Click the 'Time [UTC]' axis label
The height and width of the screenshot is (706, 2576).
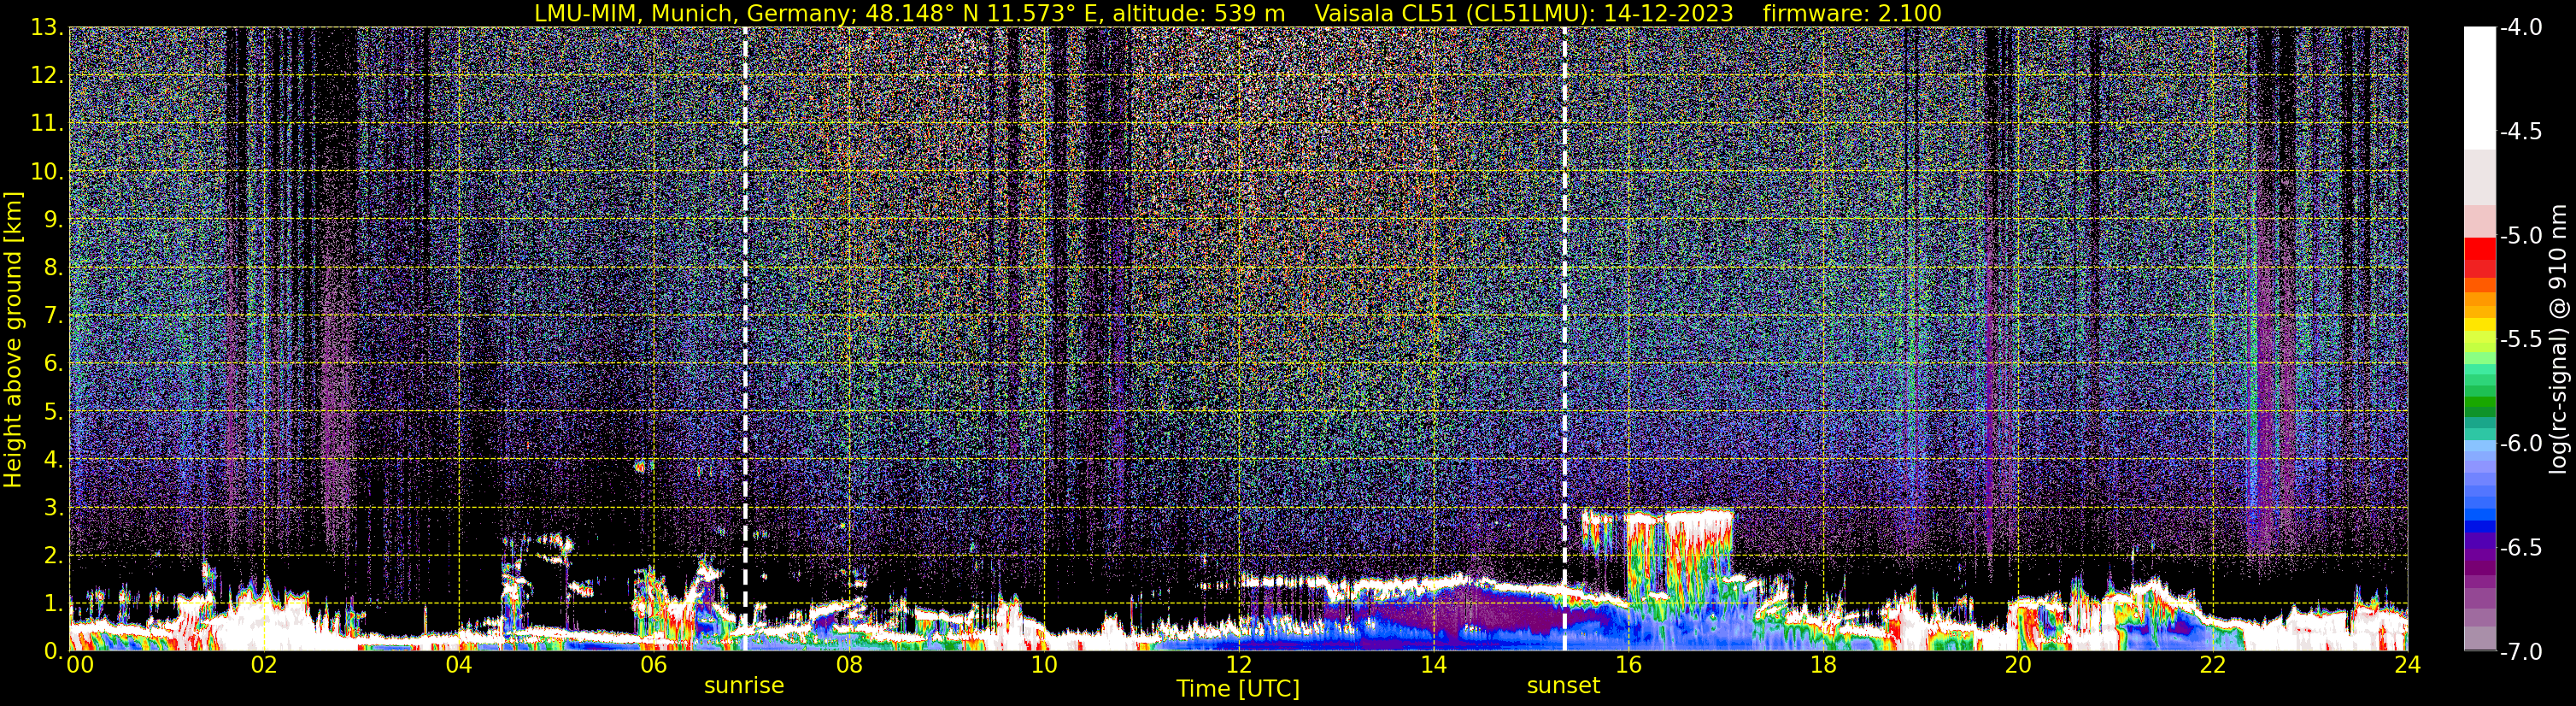1238,689
